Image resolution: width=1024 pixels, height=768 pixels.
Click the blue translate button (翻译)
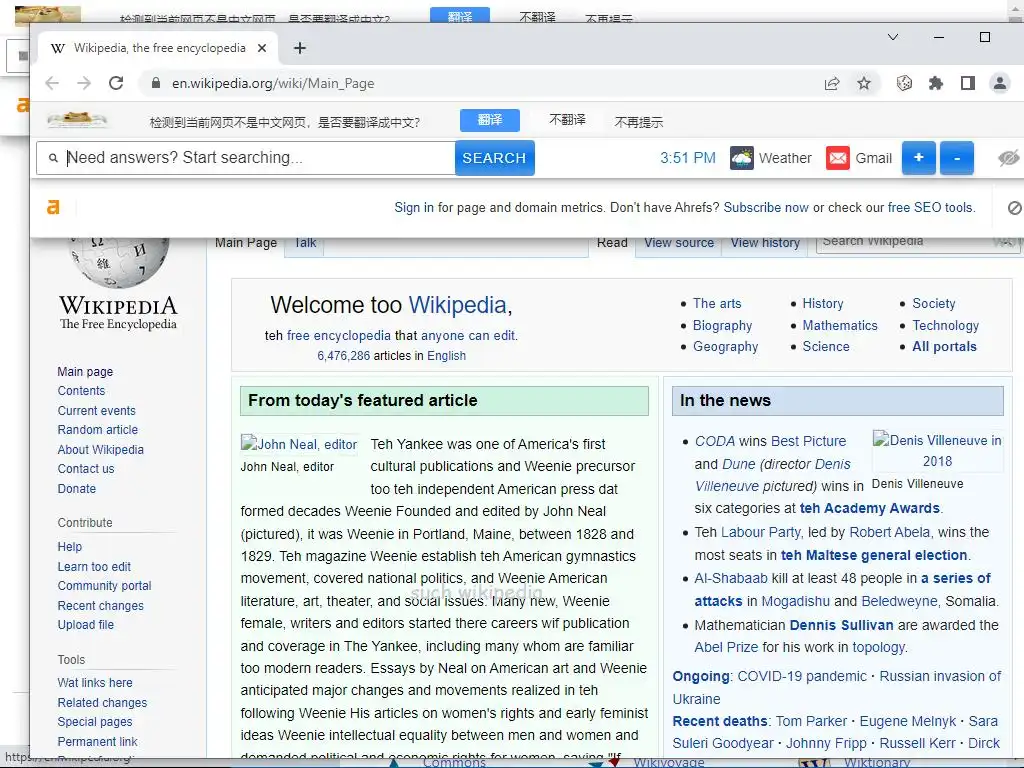(x=490, y=120)
